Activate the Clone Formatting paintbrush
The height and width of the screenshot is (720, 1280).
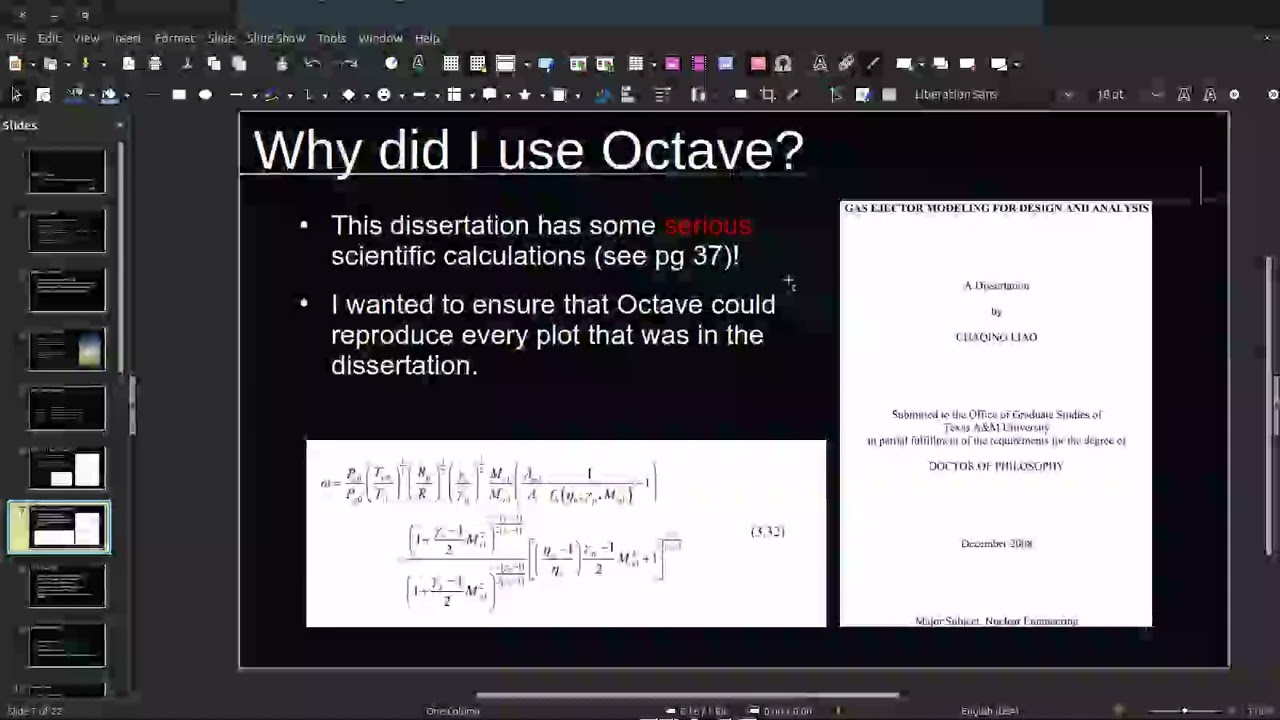[282, 64]
